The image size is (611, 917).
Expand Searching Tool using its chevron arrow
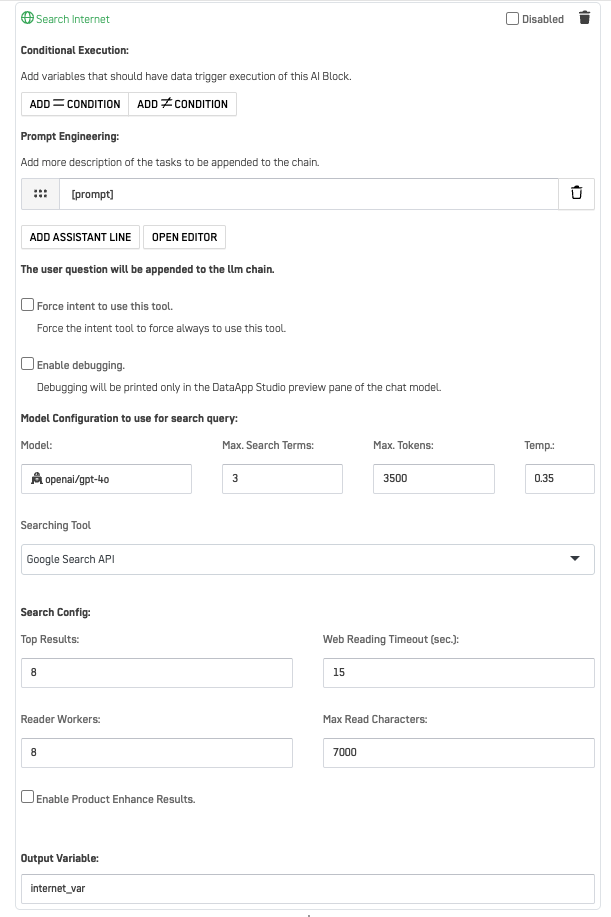click(576, 559)
